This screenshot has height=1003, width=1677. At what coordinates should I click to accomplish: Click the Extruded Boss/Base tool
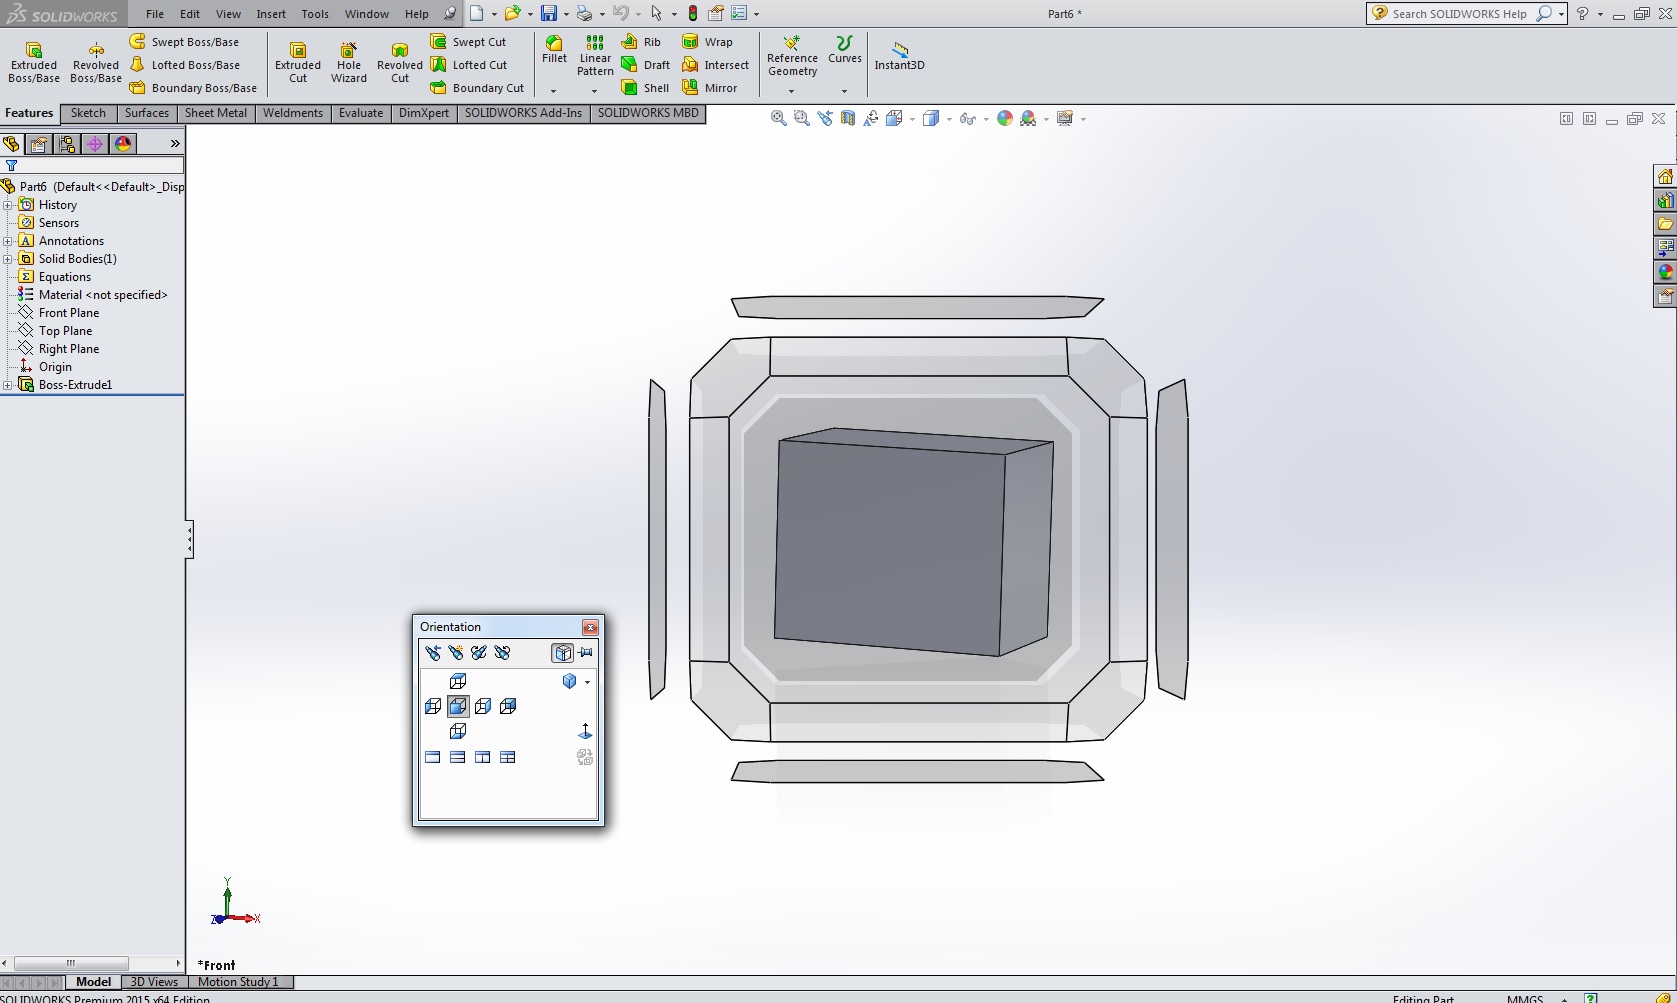click(34, 62)
